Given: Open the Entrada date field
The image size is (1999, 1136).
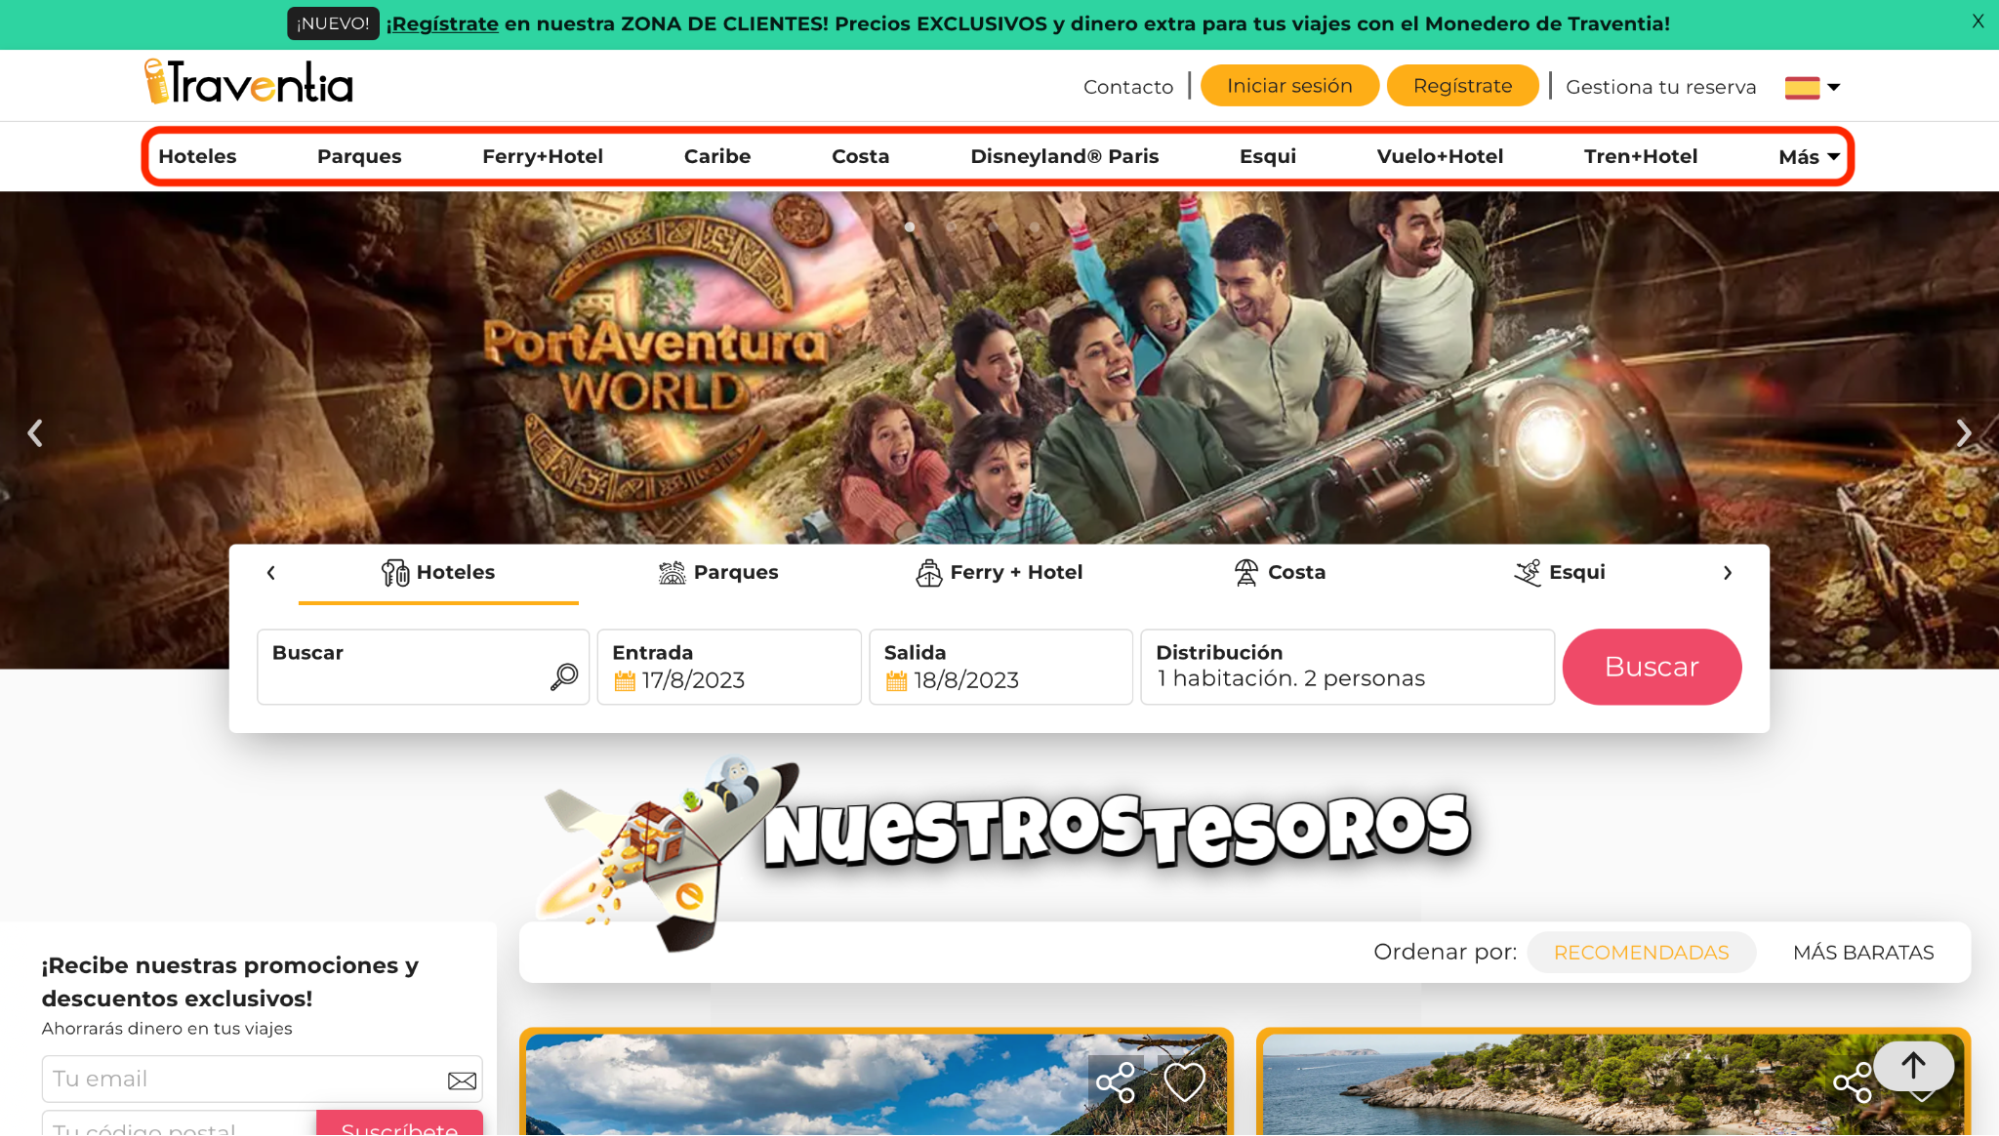Looking at the screenshot, I should (x=729, y=667).
